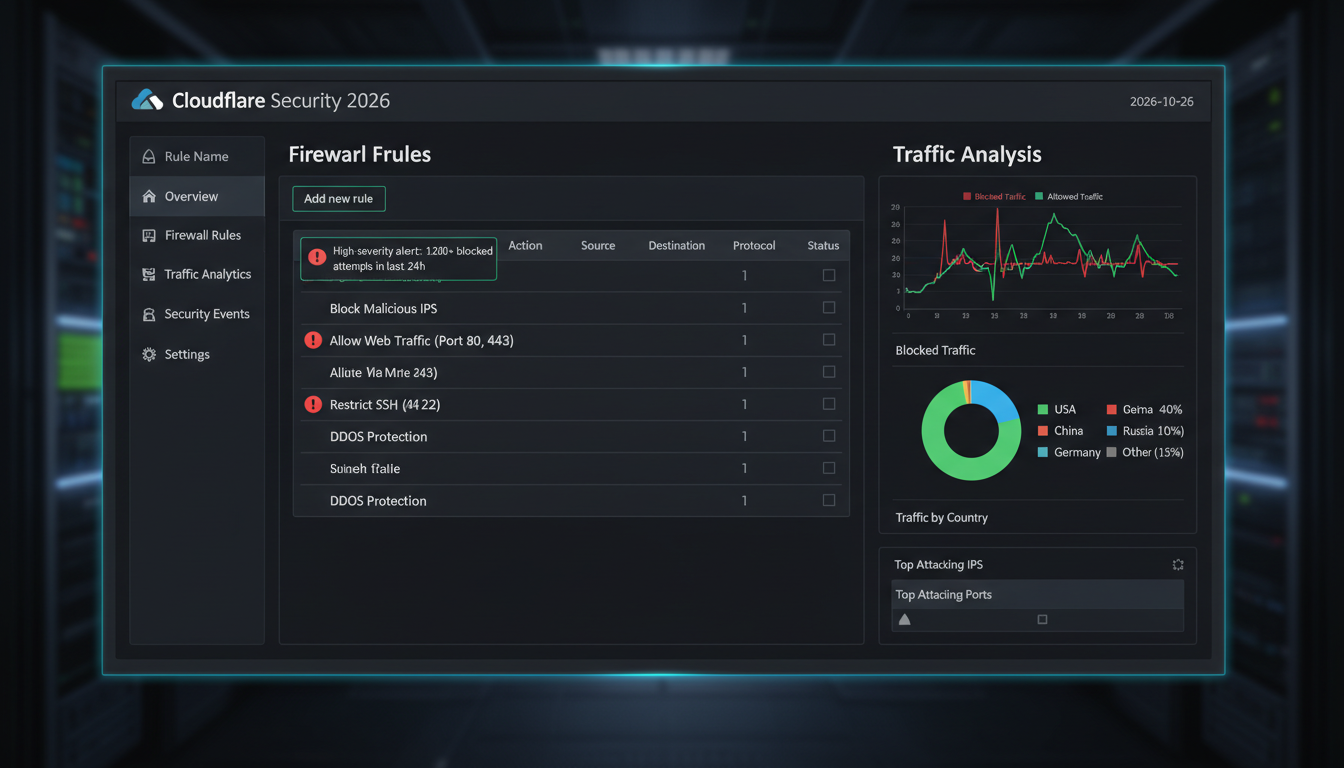The image size is (1344, 768).
Task: Click the China legend swatch
Action: 1043,431
